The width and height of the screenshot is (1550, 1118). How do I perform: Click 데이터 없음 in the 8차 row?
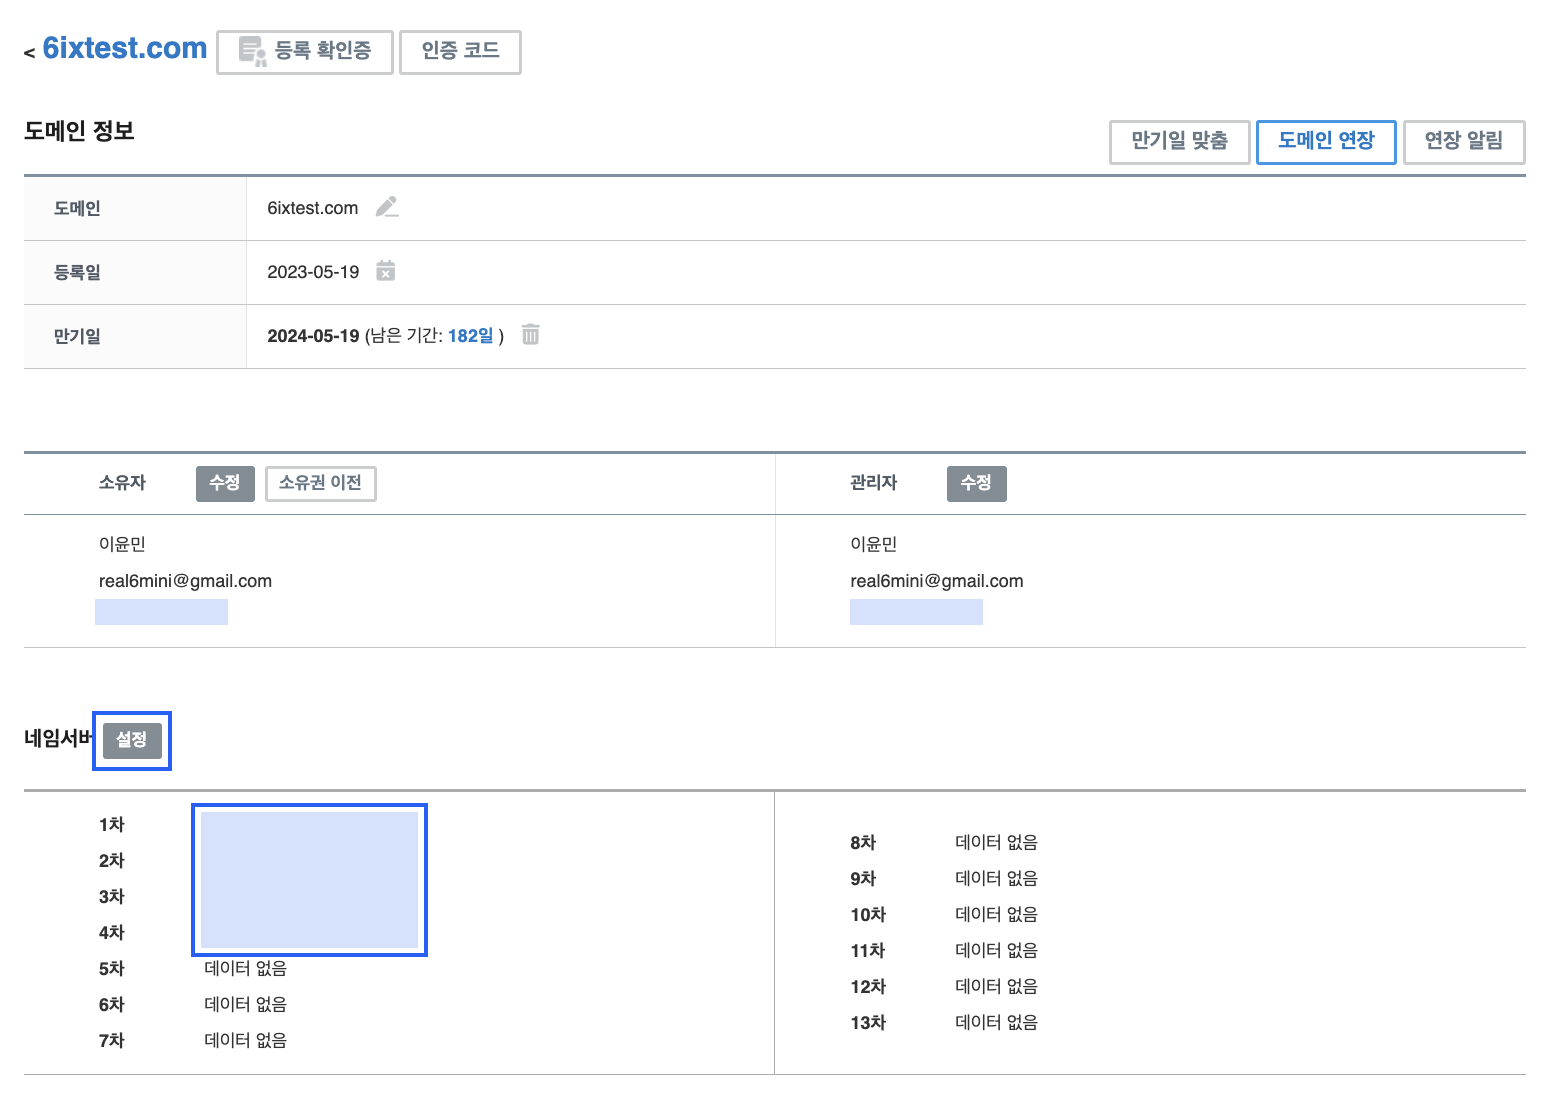click(x=997, y=842)
